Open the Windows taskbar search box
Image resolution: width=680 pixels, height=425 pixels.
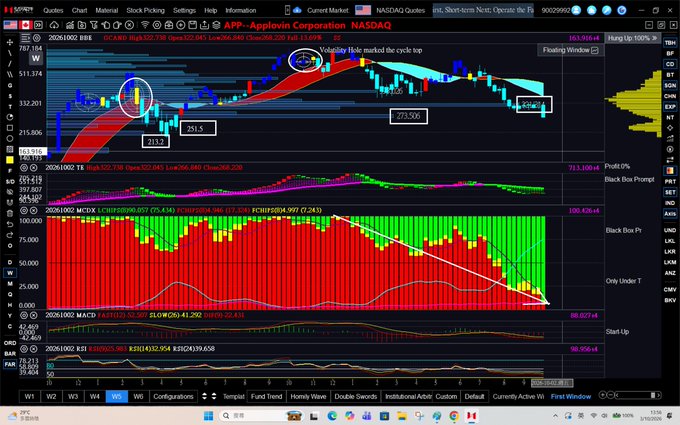click(x=262, y=415)
